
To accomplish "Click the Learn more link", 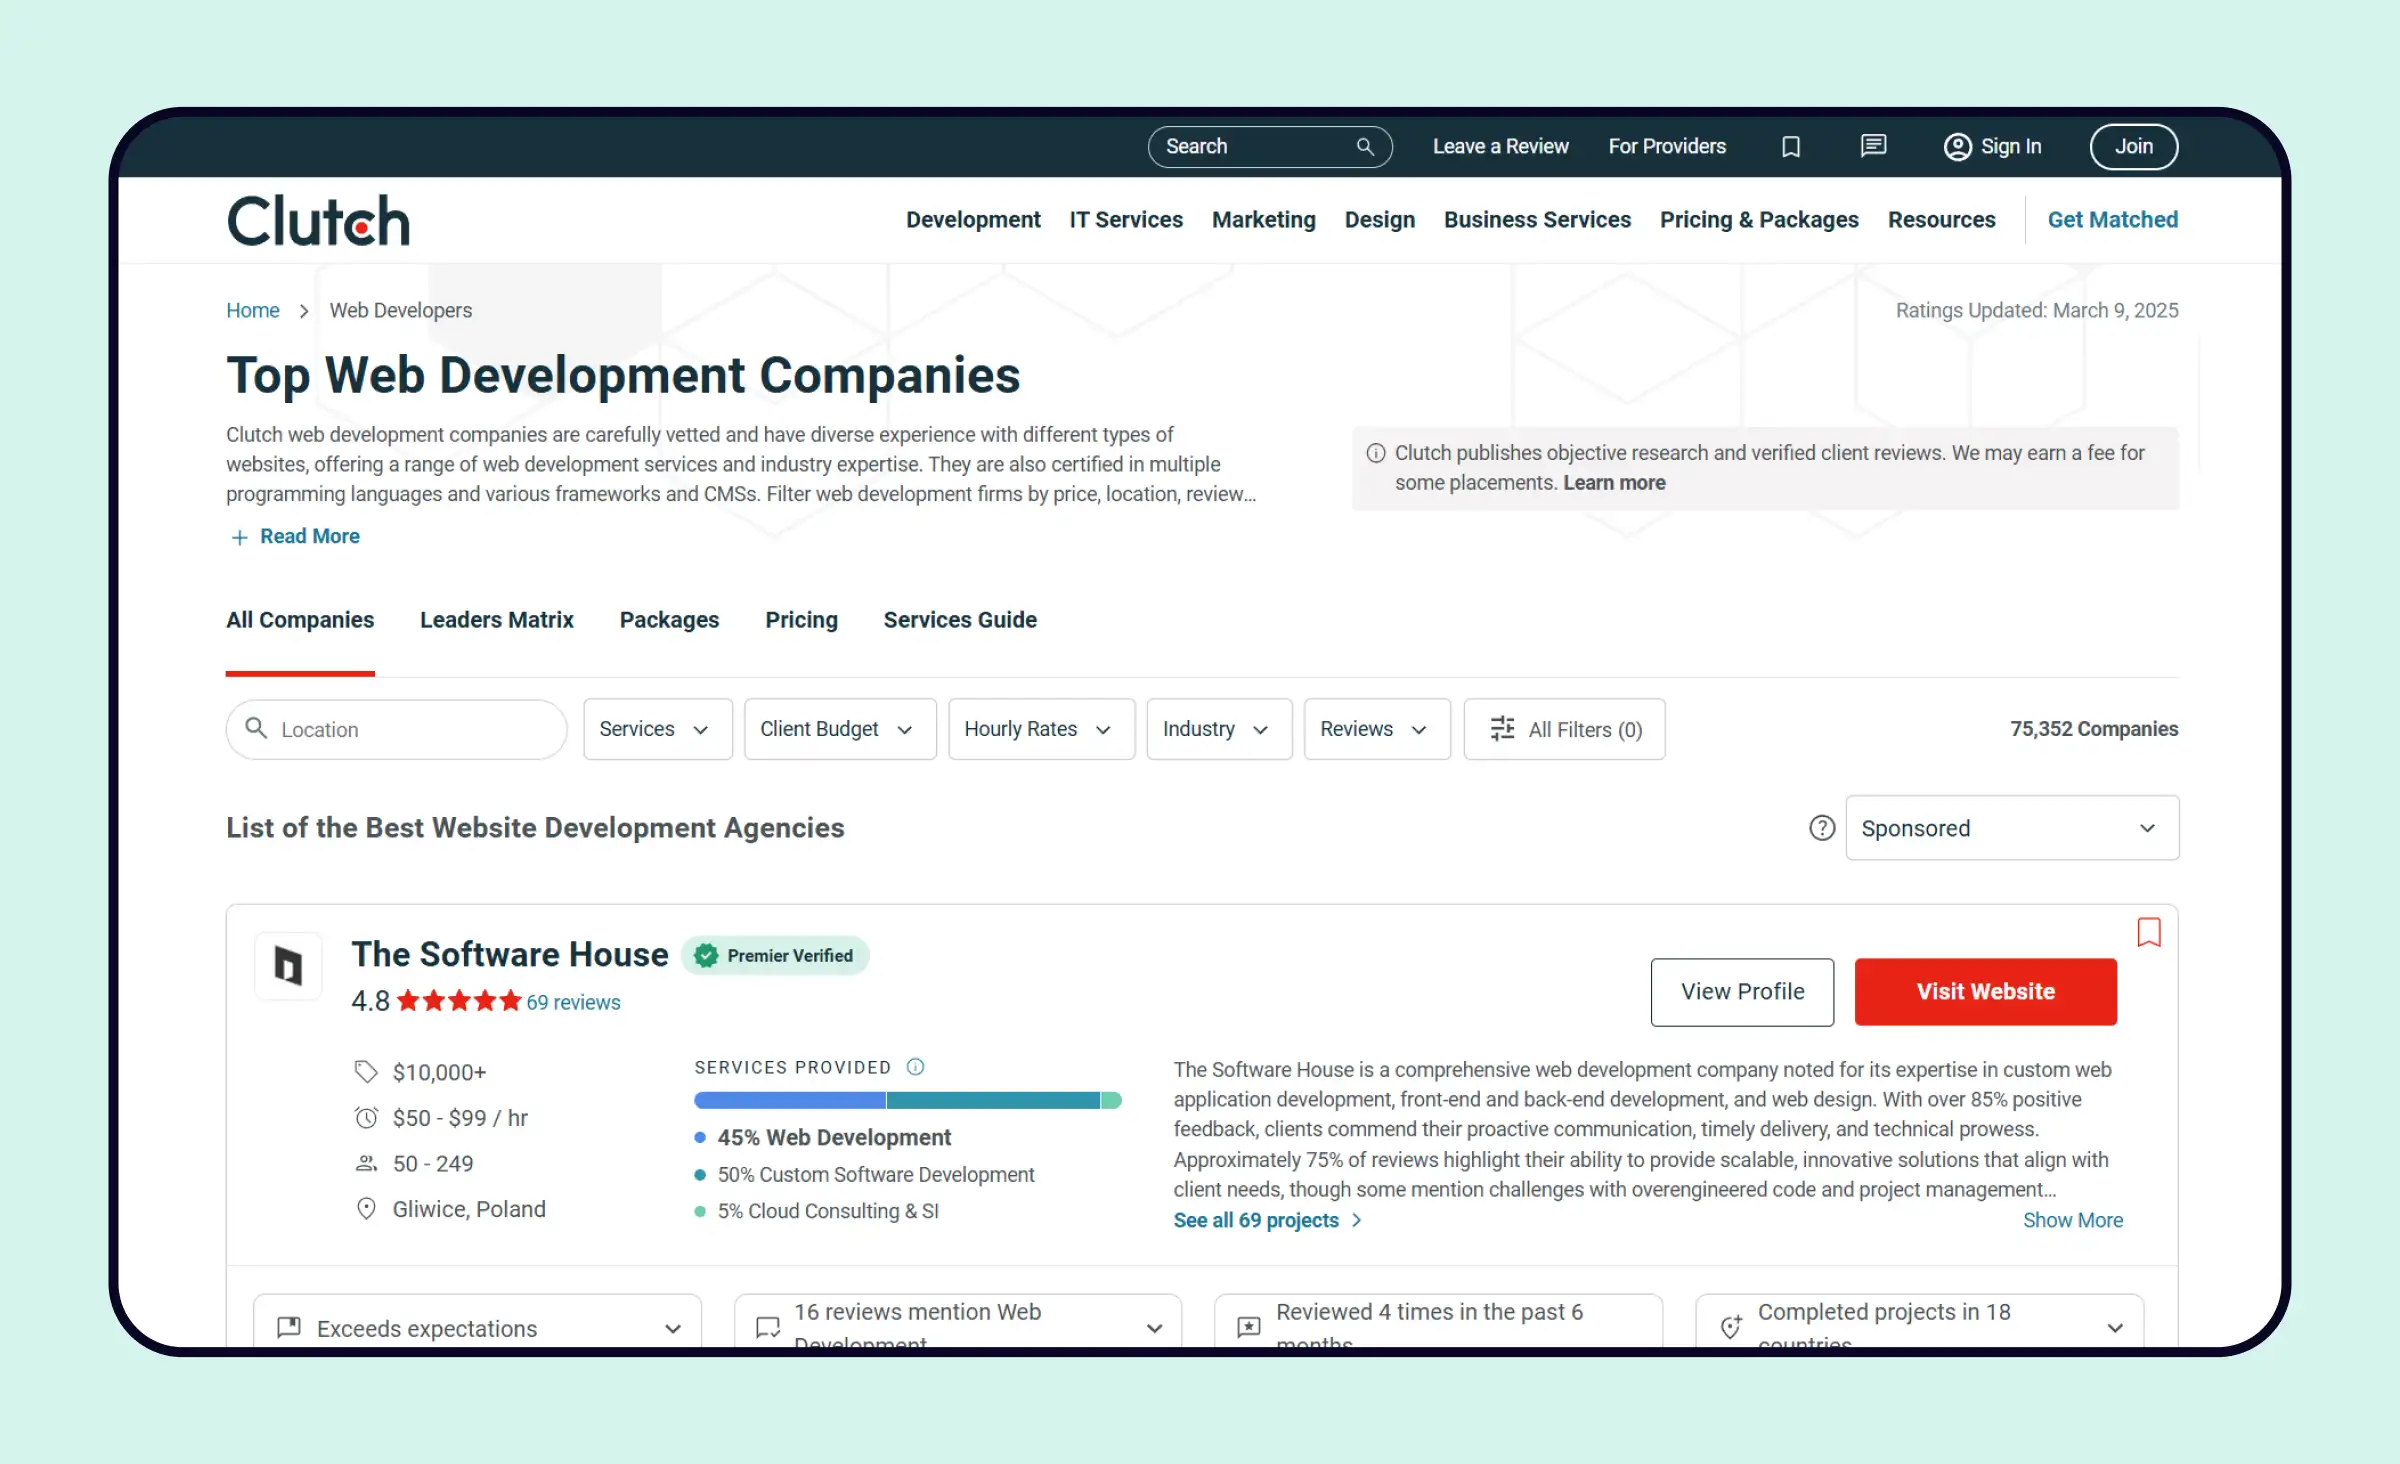I will (1614, 483).
